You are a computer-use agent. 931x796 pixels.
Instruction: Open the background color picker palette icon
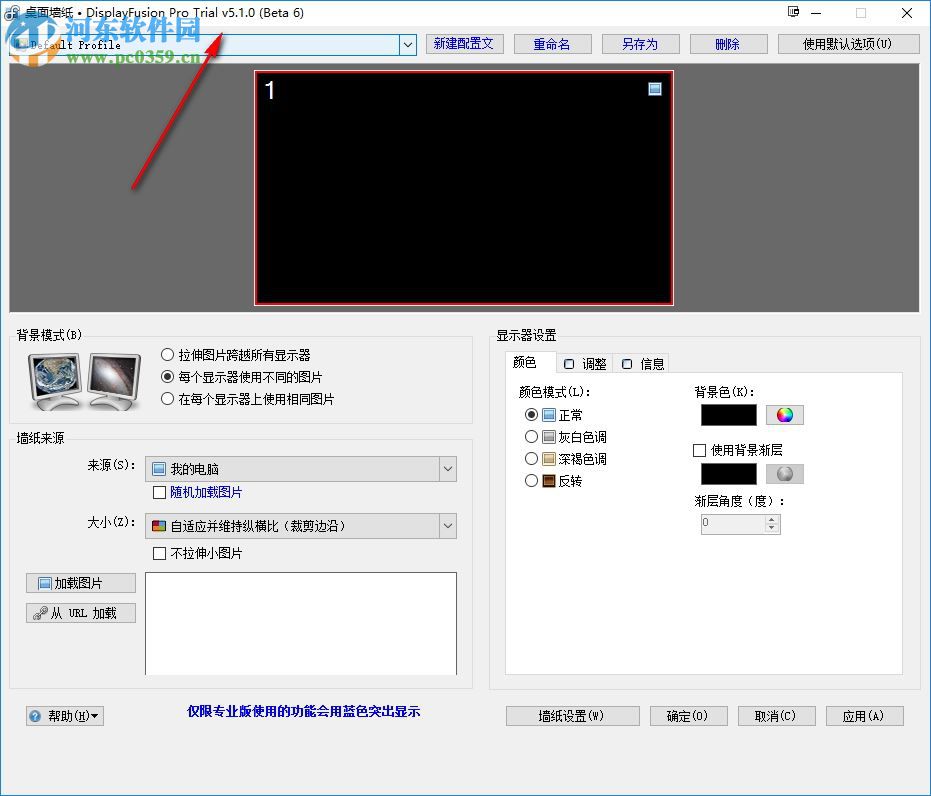(x=785, y=414)
